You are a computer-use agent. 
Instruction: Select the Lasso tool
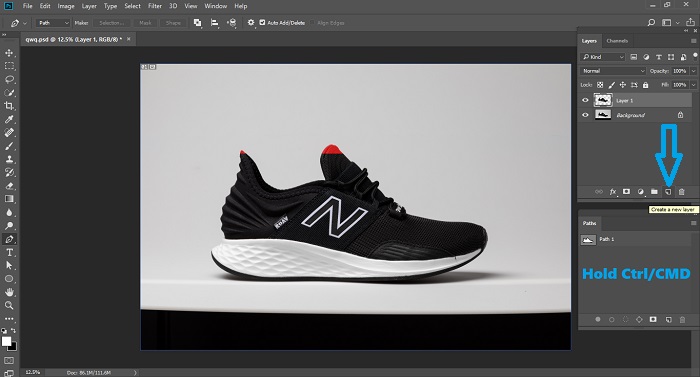coord(9,80)
